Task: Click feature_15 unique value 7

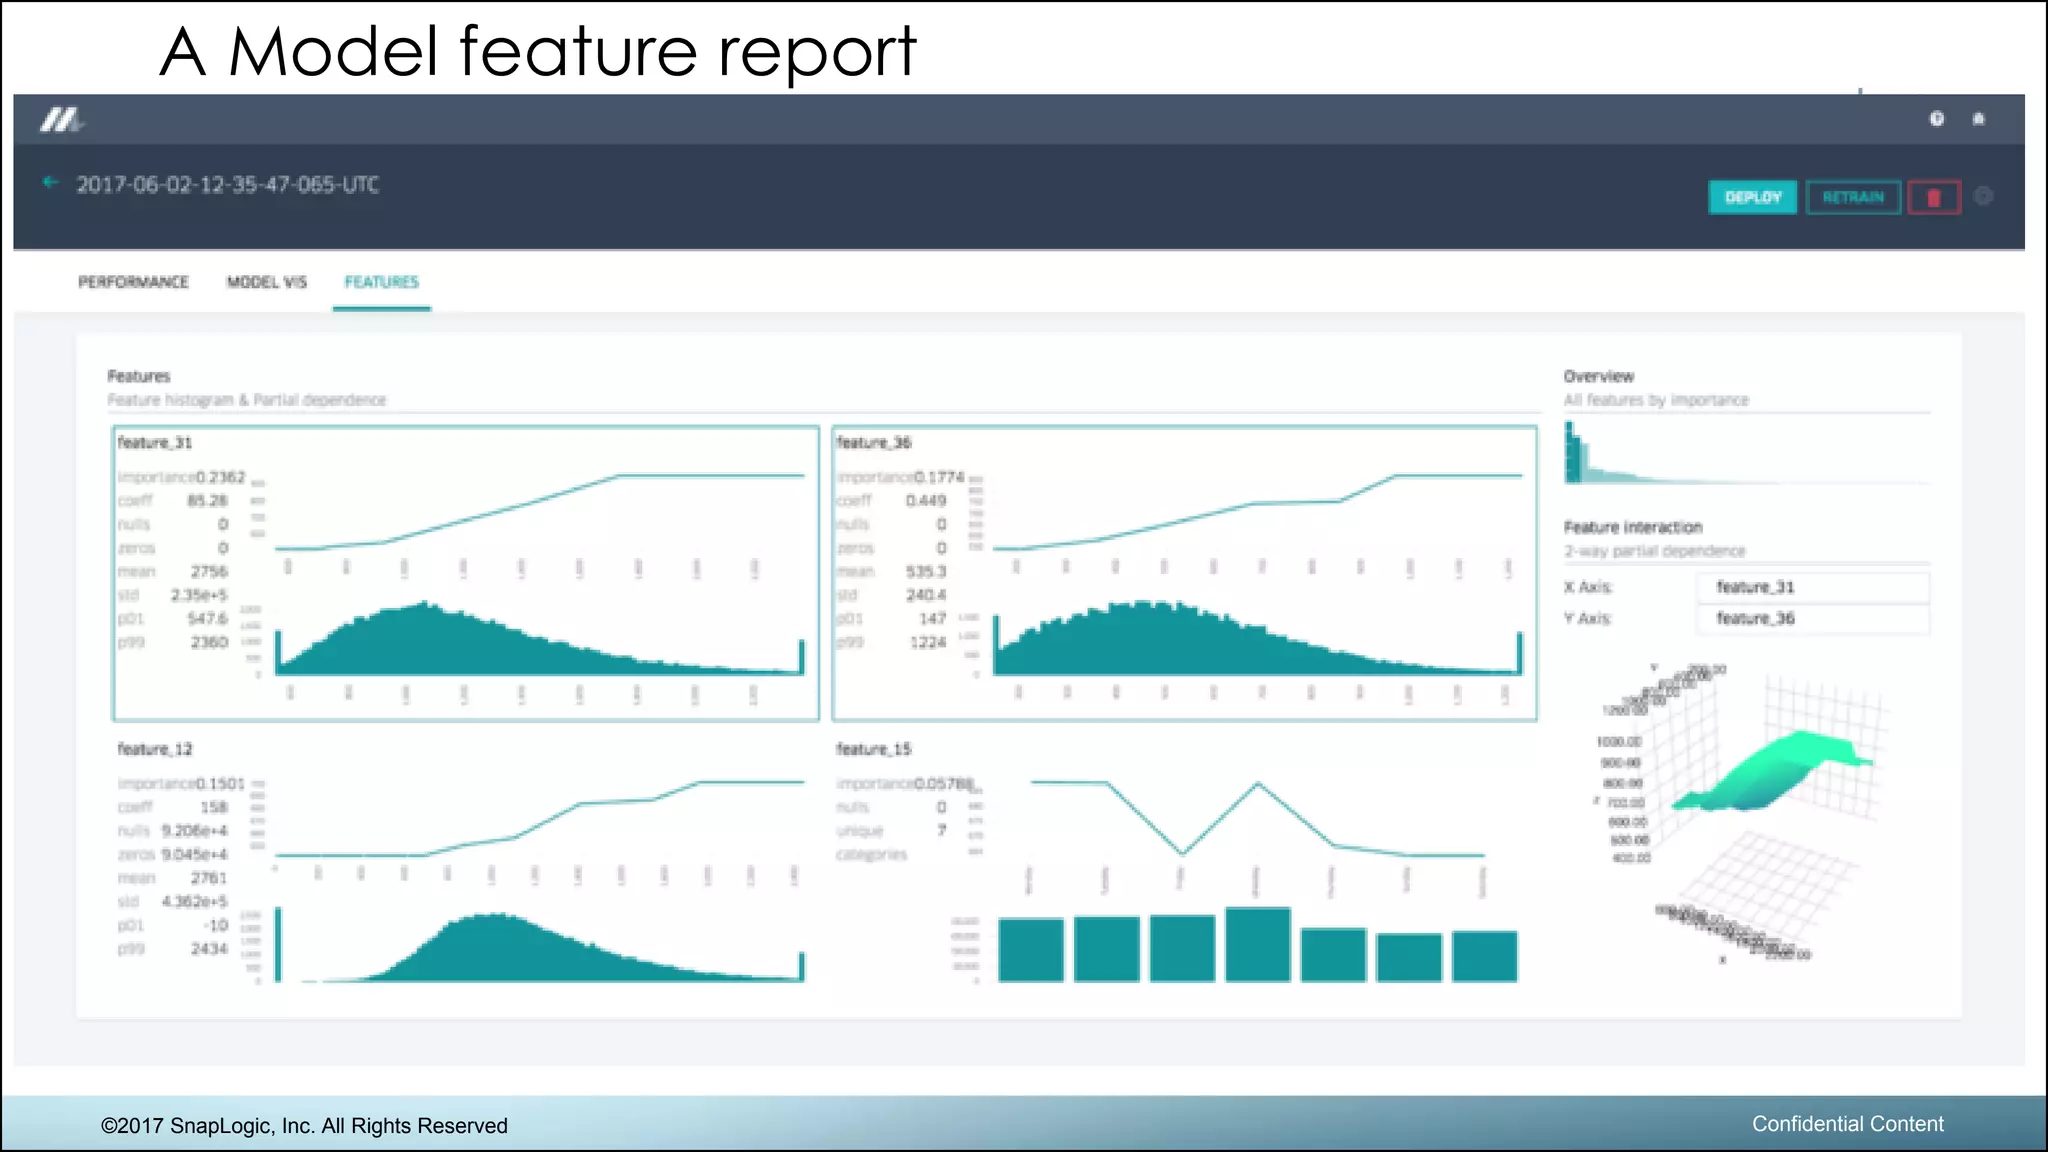Action: [941, 830]
